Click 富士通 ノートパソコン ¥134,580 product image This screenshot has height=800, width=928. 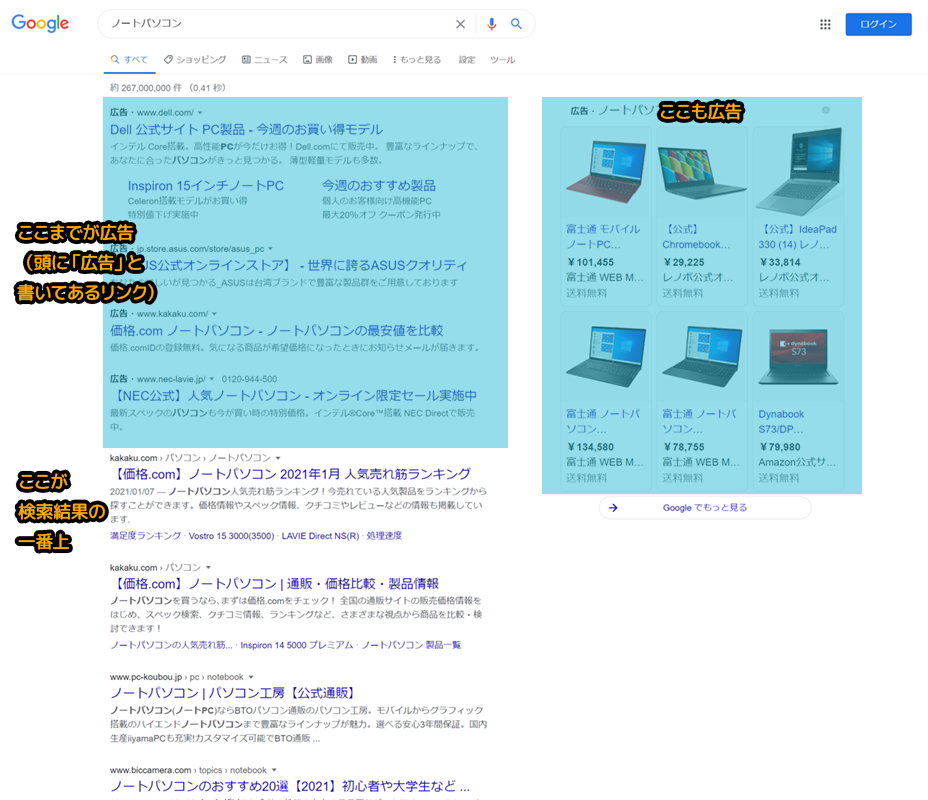(605, 356)
